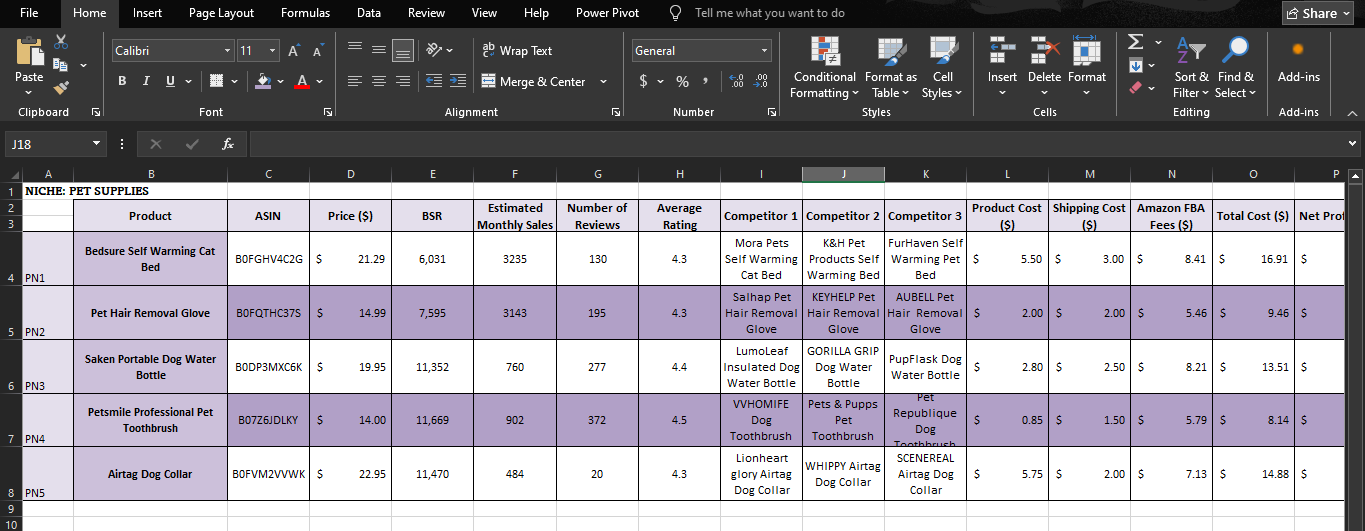Screen dimensions: 1365x531
Task: Switch to the Page Layout tab
Action: coord(221,13)
